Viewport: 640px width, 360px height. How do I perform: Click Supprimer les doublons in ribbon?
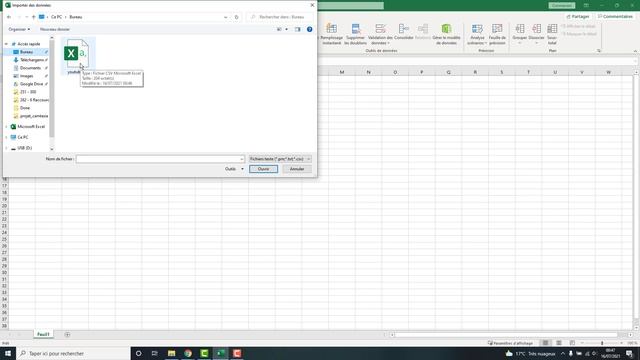(355, 34)
